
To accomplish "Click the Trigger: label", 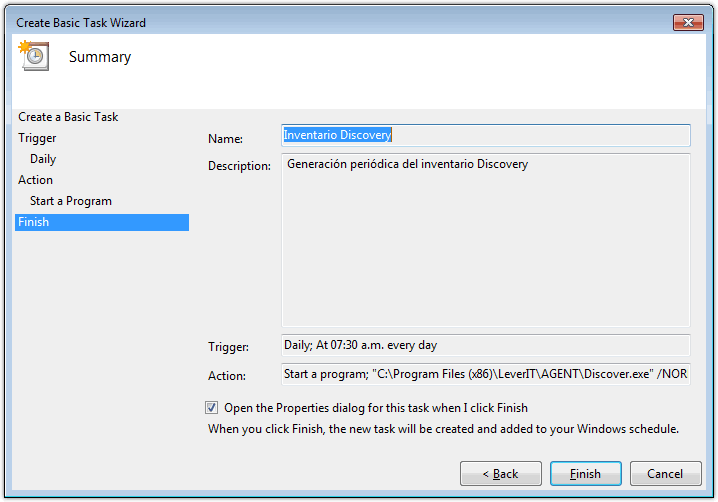I will 228,347.
